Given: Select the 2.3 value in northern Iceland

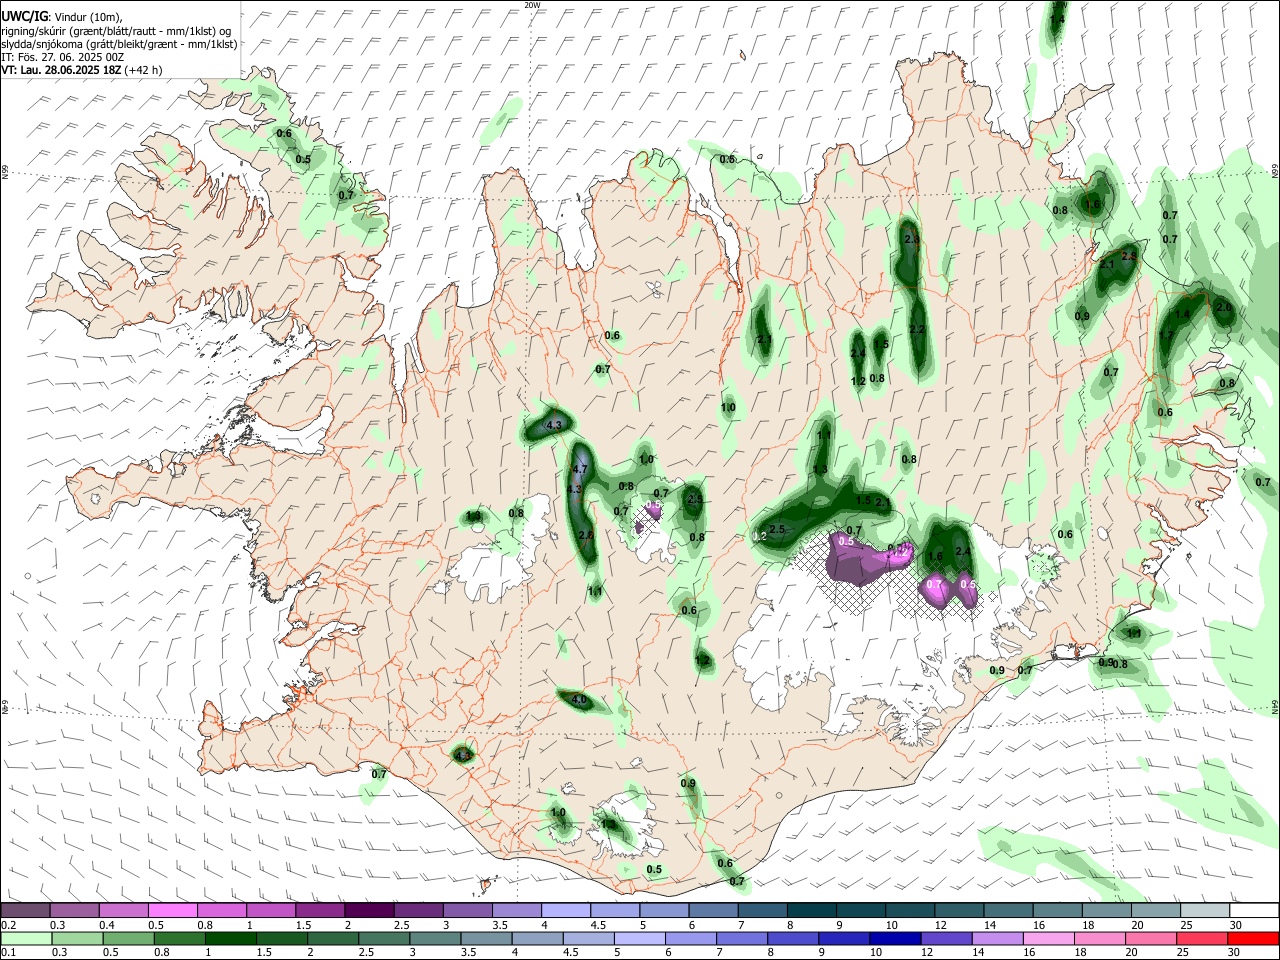Looking at the screenshot, I should 911,240.
